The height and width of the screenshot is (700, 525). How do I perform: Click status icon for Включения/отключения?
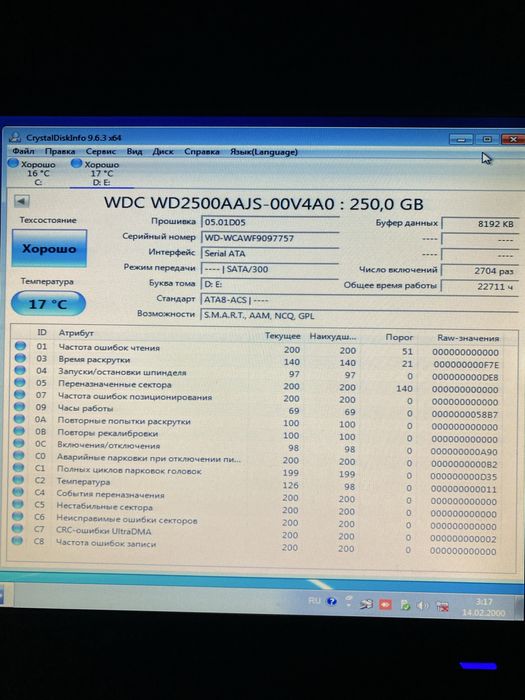coord(18,443)
